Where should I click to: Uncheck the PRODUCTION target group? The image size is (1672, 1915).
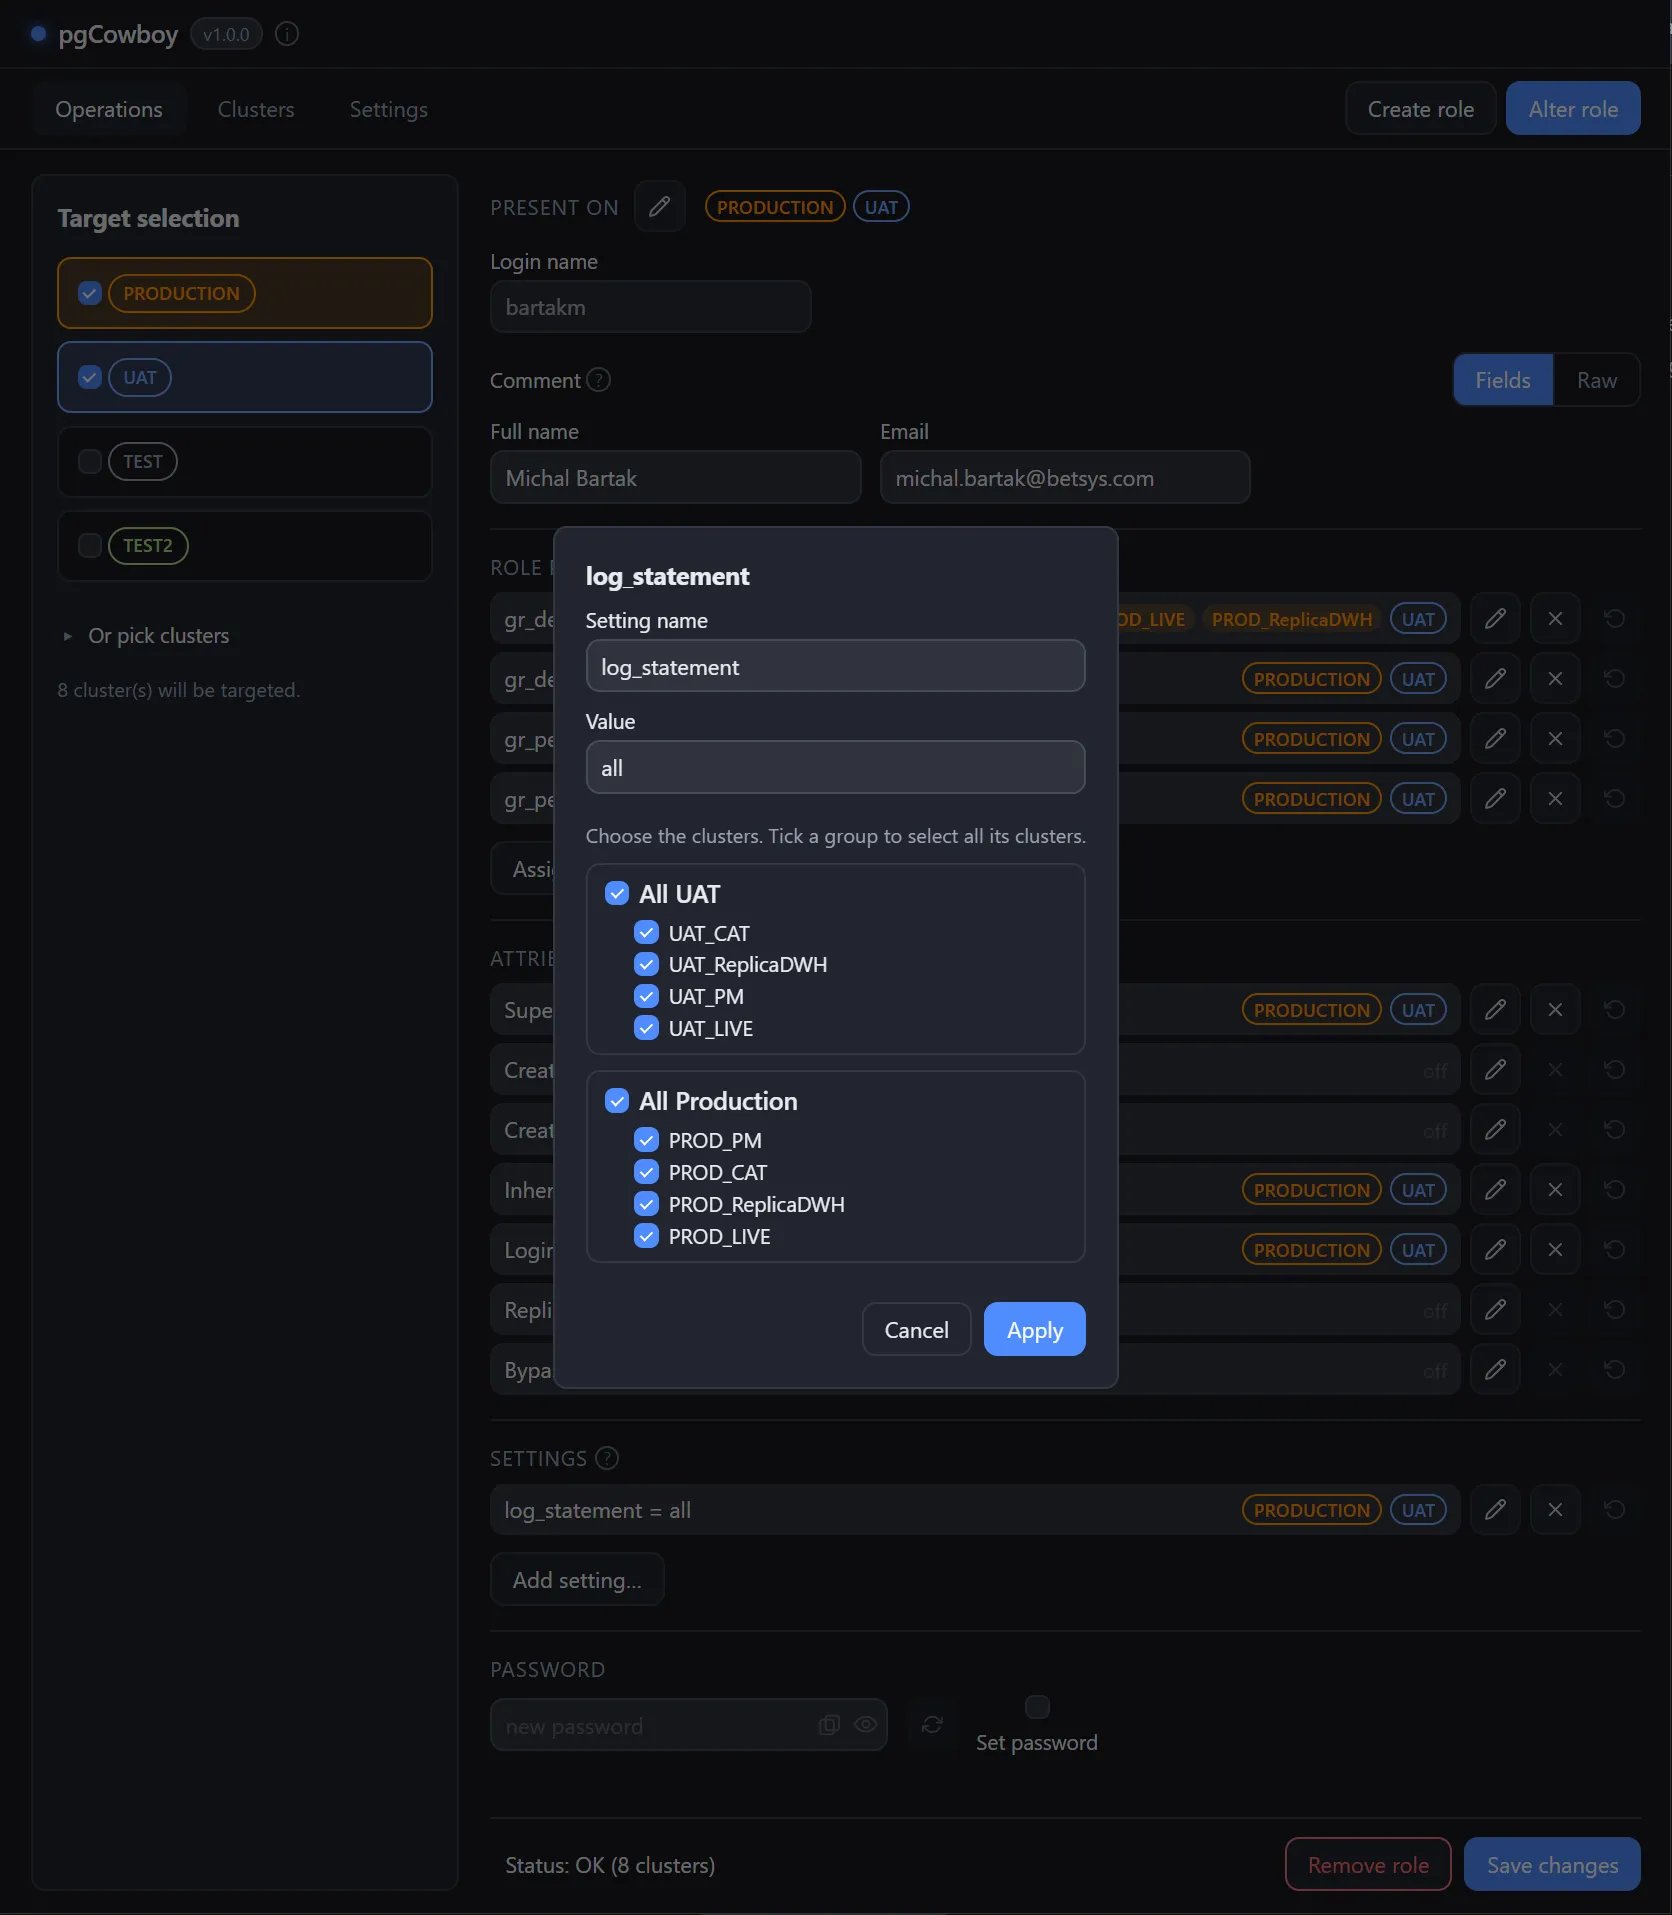[90, 293]
